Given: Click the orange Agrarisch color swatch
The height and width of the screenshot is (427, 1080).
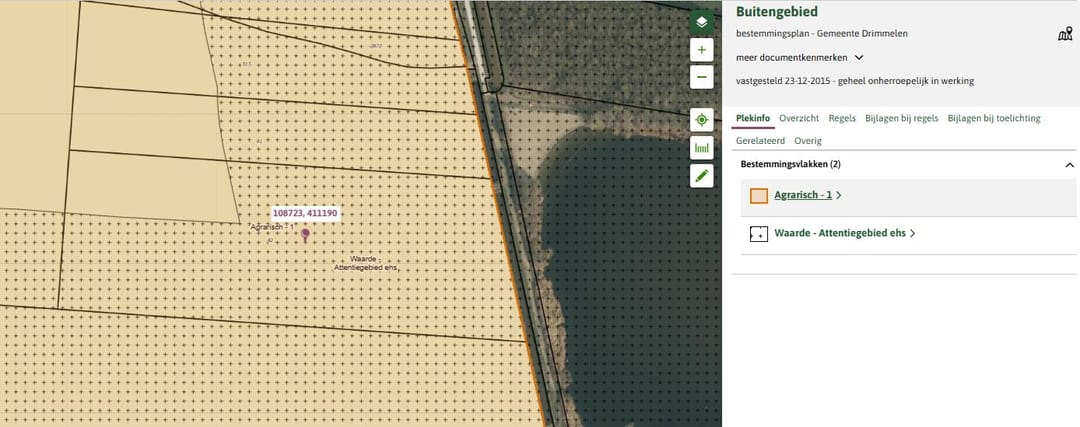Looking at the screenshot, I should click(759, 196).
